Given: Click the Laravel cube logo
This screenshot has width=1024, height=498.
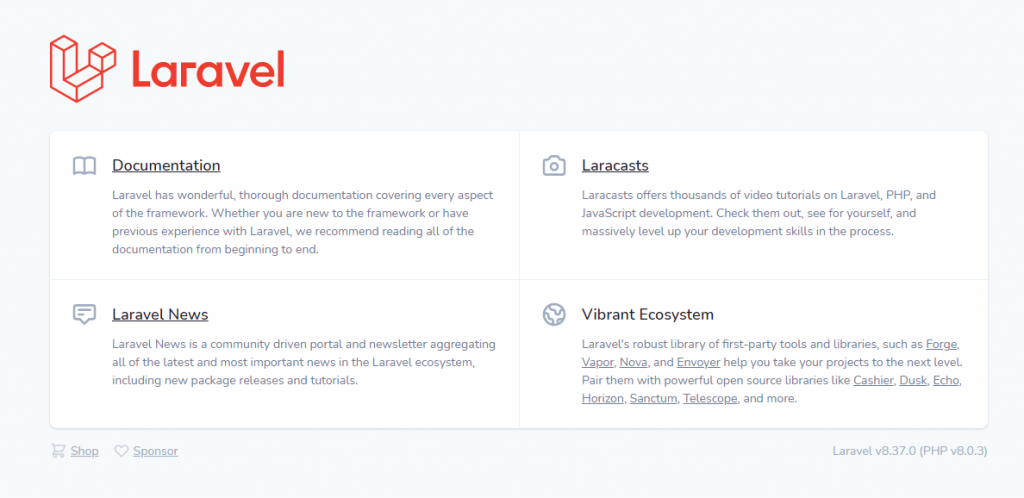Looking at the screenshot, I should (x=83, y=69).
